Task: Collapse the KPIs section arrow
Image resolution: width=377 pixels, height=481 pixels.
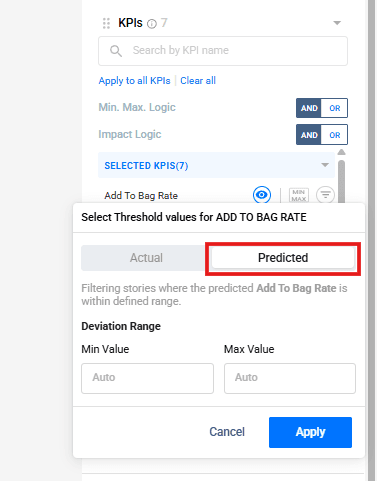Action: coord(337,23)
